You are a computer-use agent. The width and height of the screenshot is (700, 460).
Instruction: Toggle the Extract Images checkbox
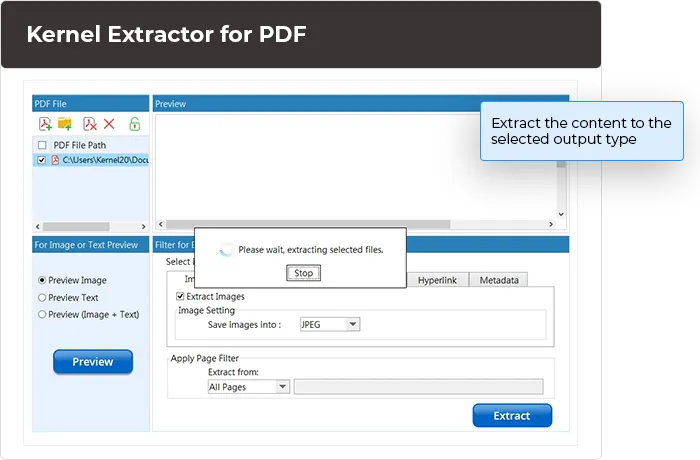click(x=180, y=296)
